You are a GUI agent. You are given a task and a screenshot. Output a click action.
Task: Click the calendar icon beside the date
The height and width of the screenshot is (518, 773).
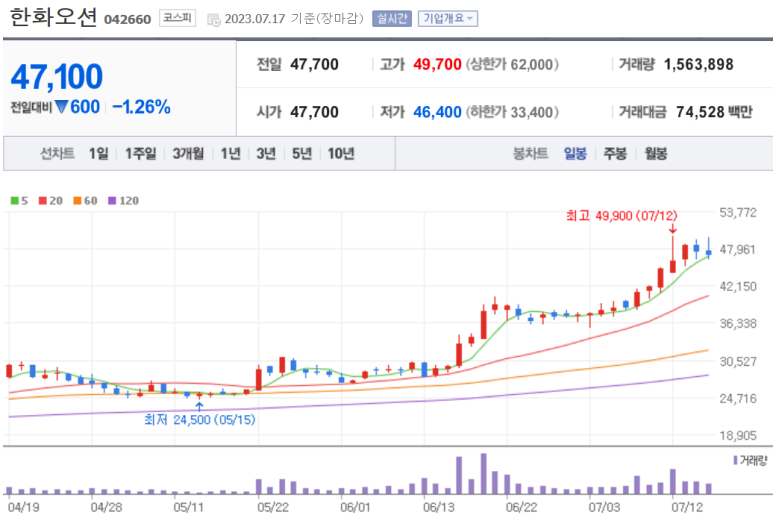(x=214, y=18)
